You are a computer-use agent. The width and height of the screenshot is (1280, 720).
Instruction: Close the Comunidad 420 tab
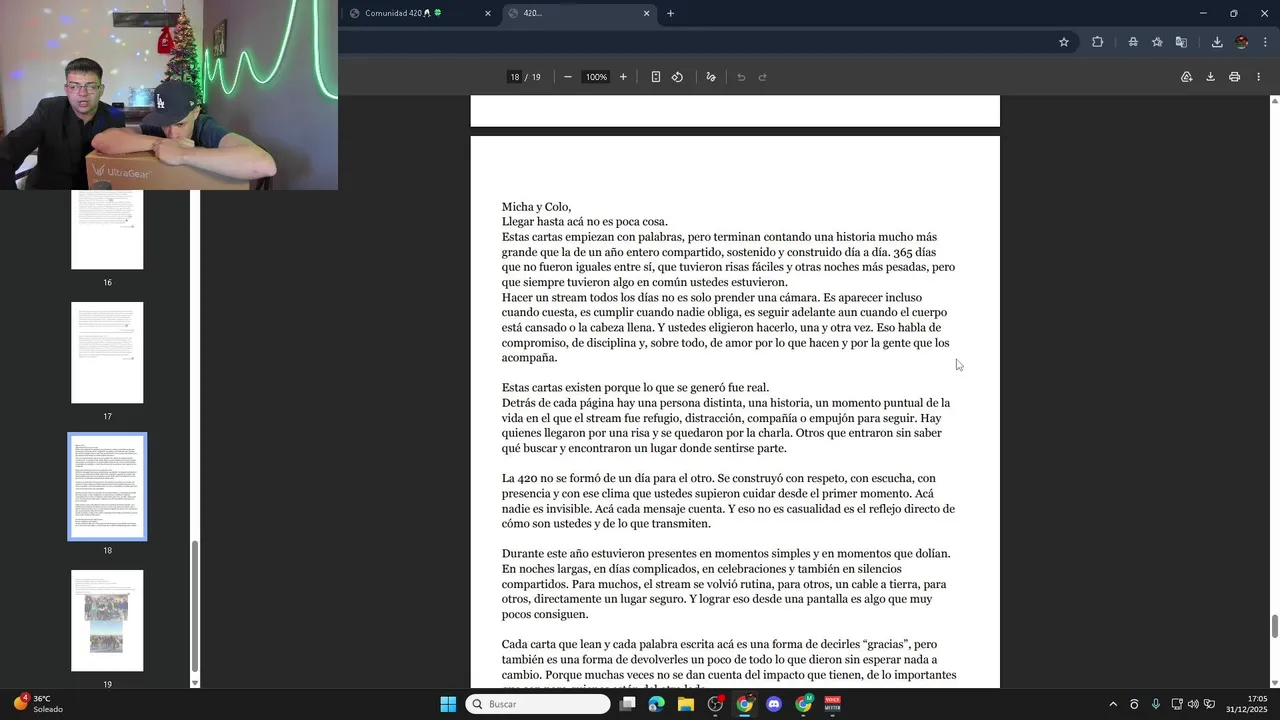[x=488, y=13]
